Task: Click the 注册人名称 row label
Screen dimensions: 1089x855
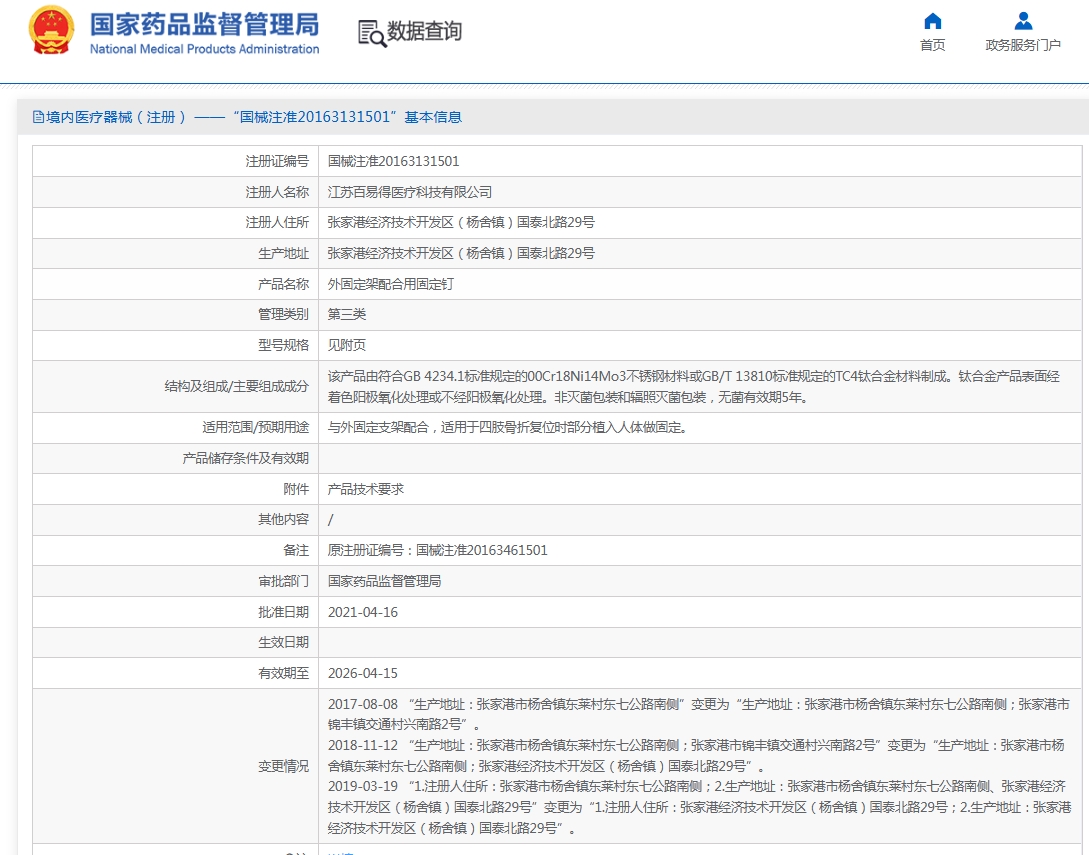Action: coord(277,192)
